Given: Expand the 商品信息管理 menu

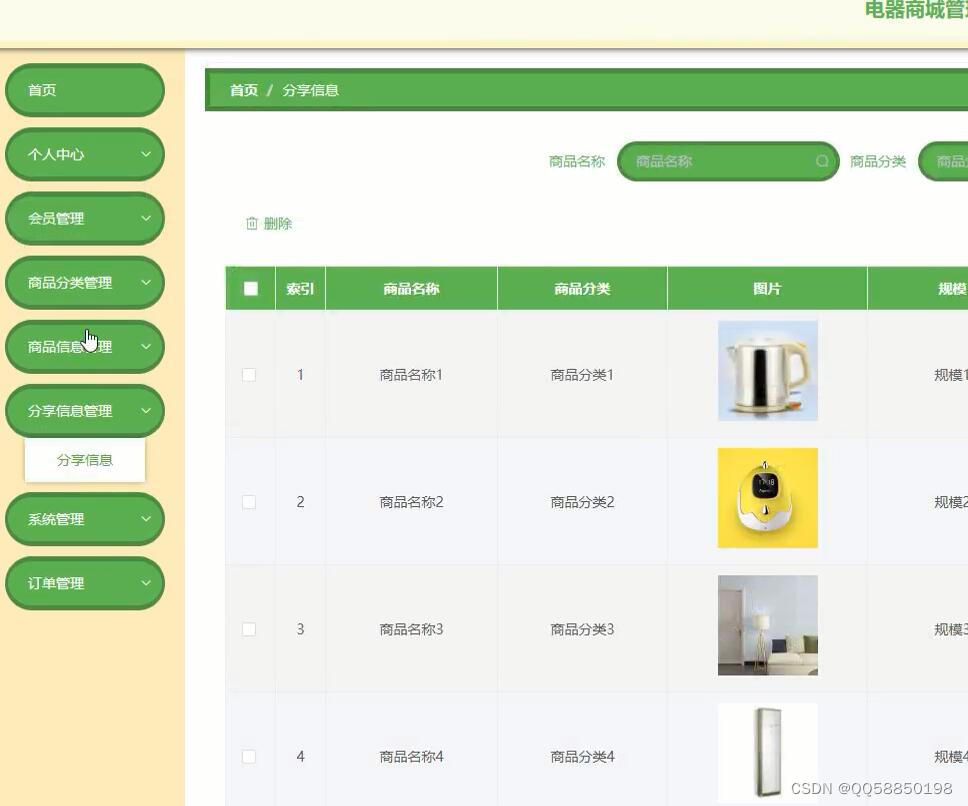Looking at the screenshot, I should [x=85, y=346].
